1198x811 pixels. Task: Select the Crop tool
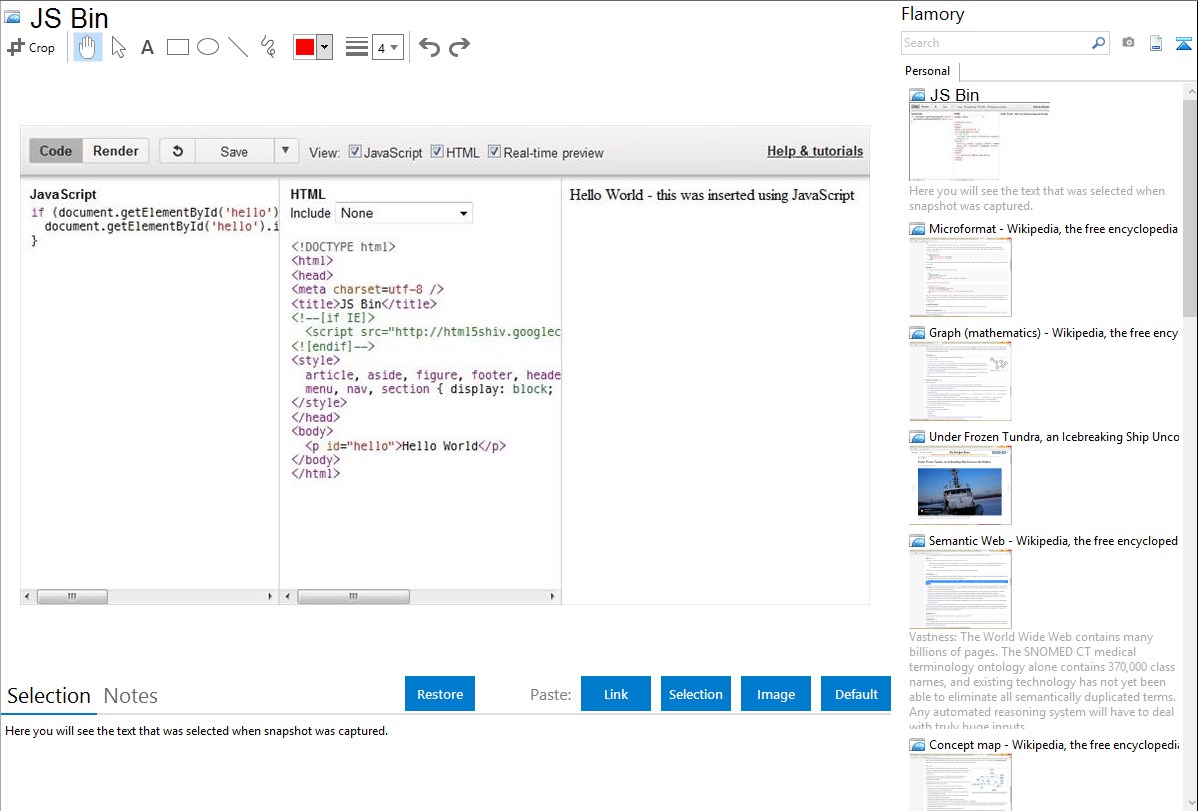31,47
